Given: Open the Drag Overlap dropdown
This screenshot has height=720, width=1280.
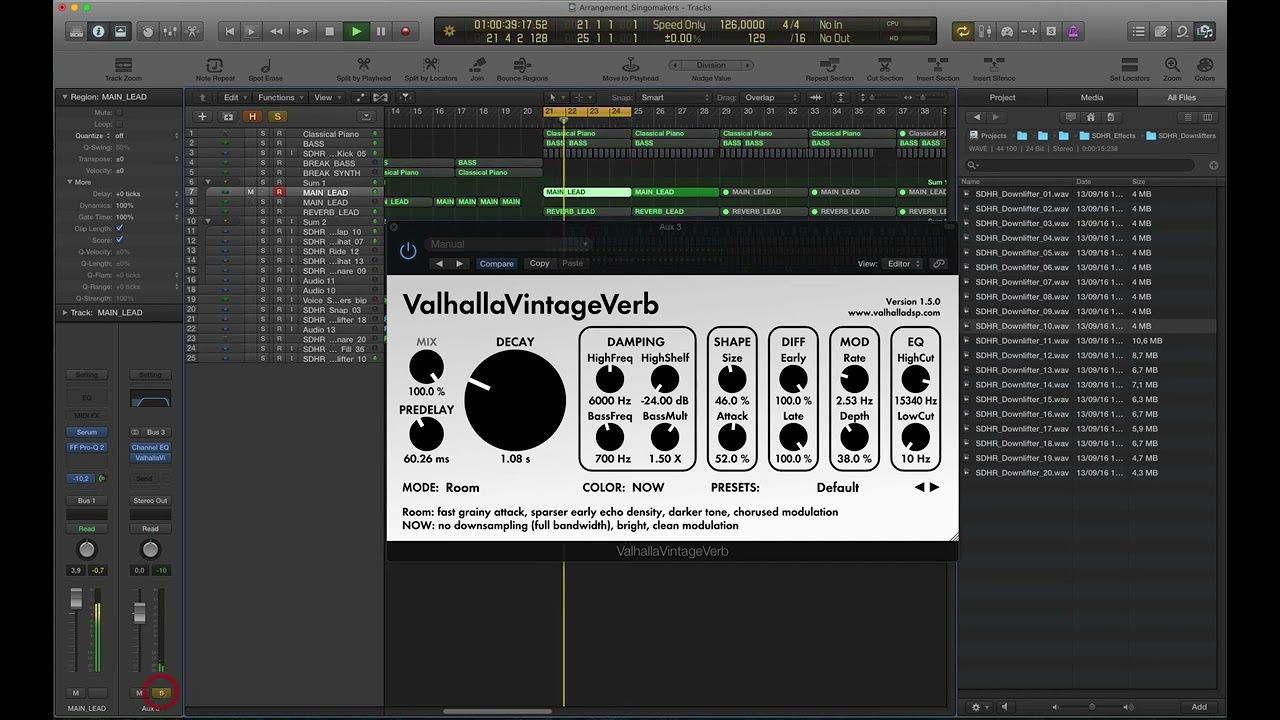Looking at the screenshot, I should coord(770,98).
